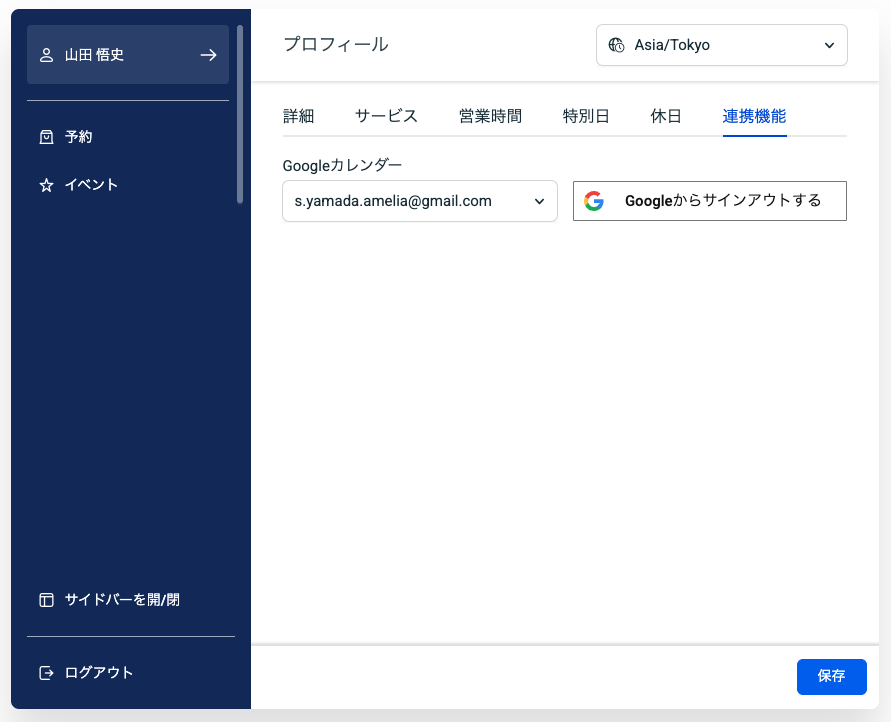Viewport: 891px width, 722px height.
Task: Click the ログアウト exit icon
Action: pyautogui.click(x=46, y=673)
